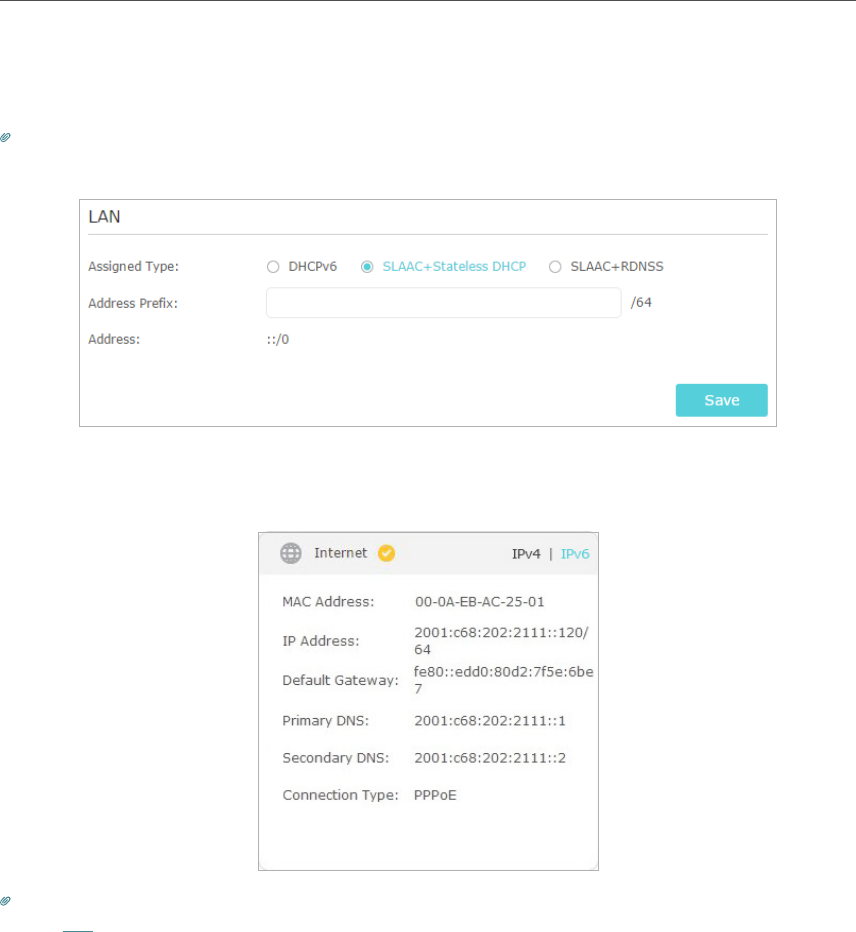Select the DHCPv6 radio button

[273, 267]
